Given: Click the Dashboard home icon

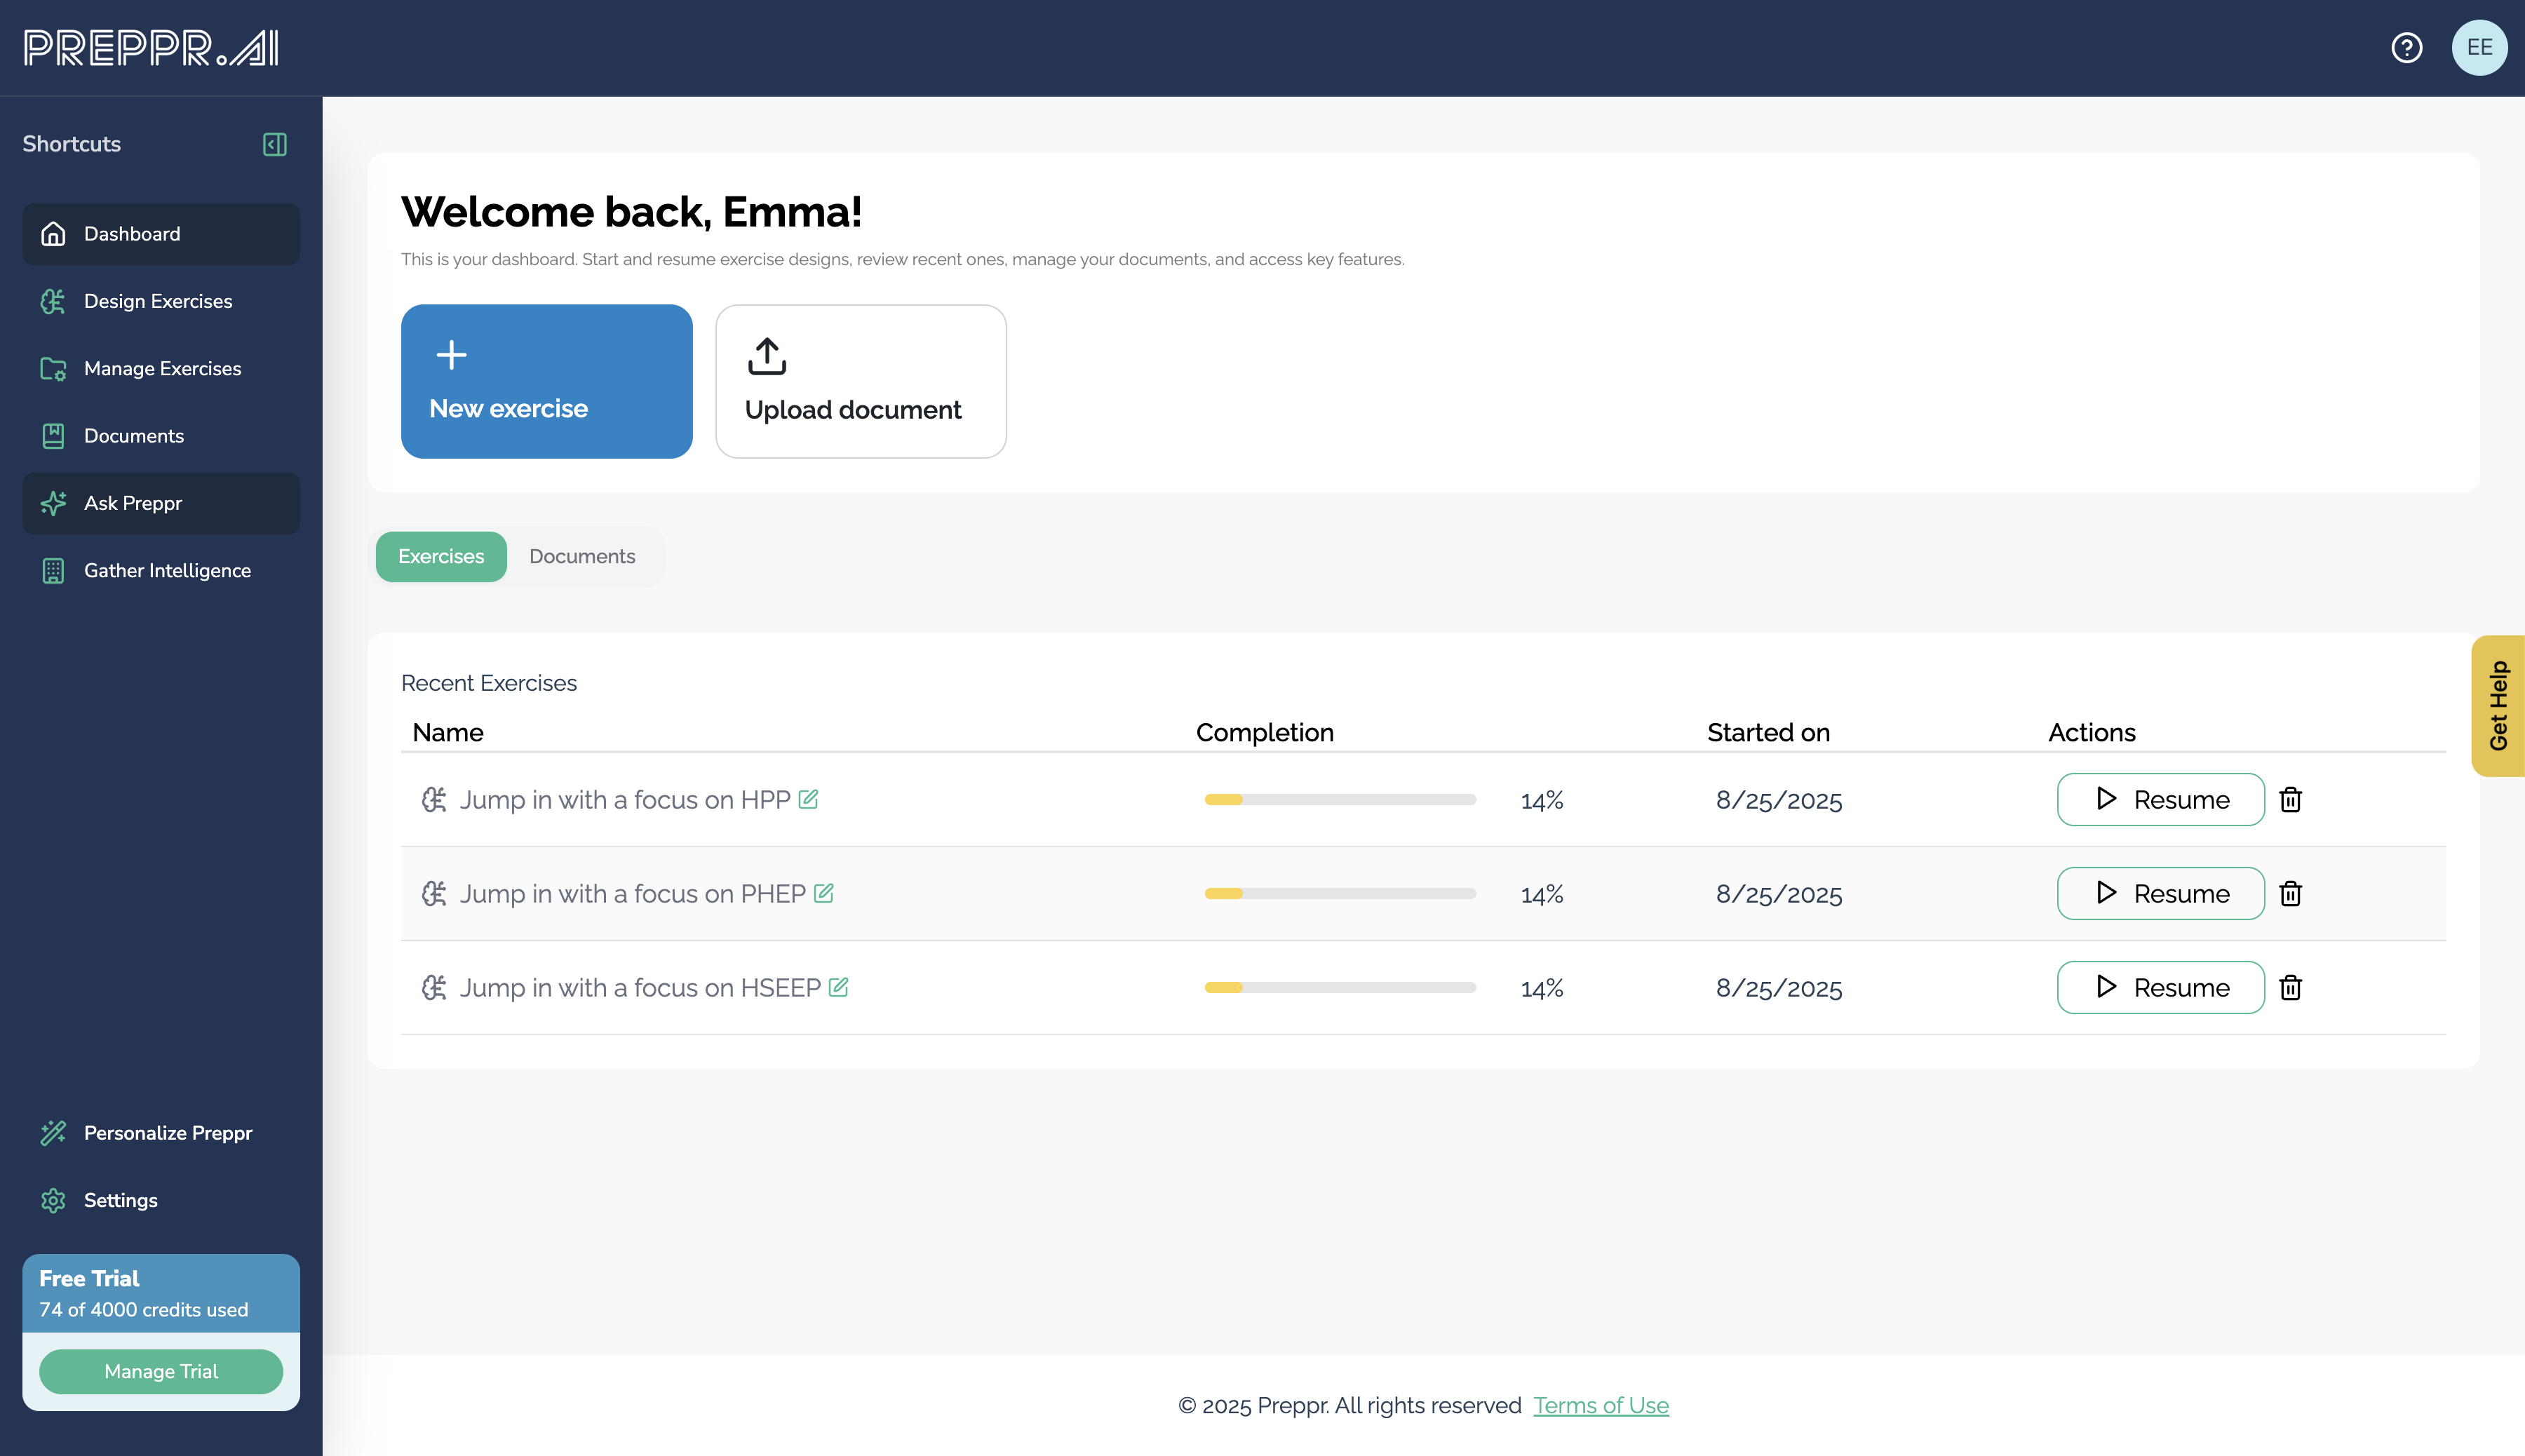Looking at the screenshot, I should pyautogui.click(x=53, y=234).
